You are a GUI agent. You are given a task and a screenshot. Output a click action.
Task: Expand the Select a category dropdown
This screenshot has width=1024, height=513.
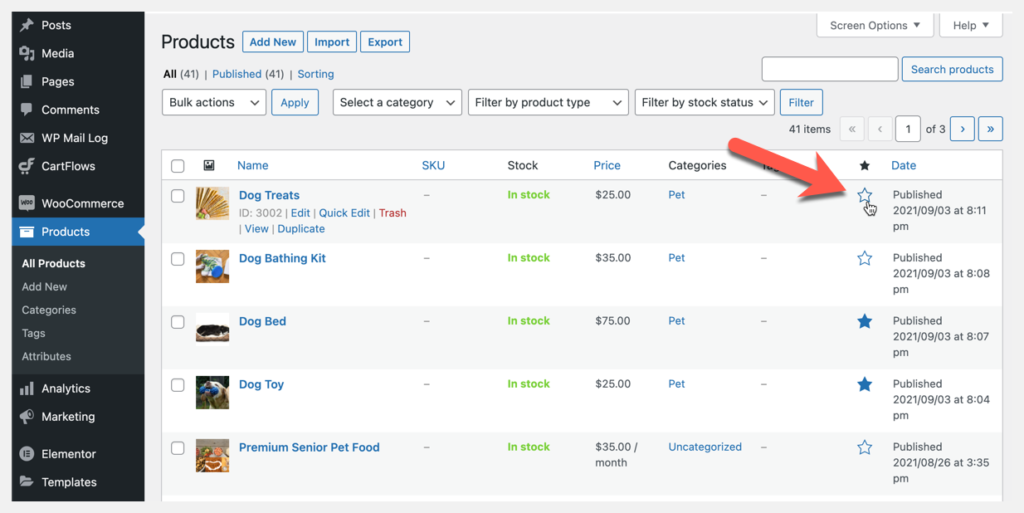pyautogui.click(x=397, y=102)
